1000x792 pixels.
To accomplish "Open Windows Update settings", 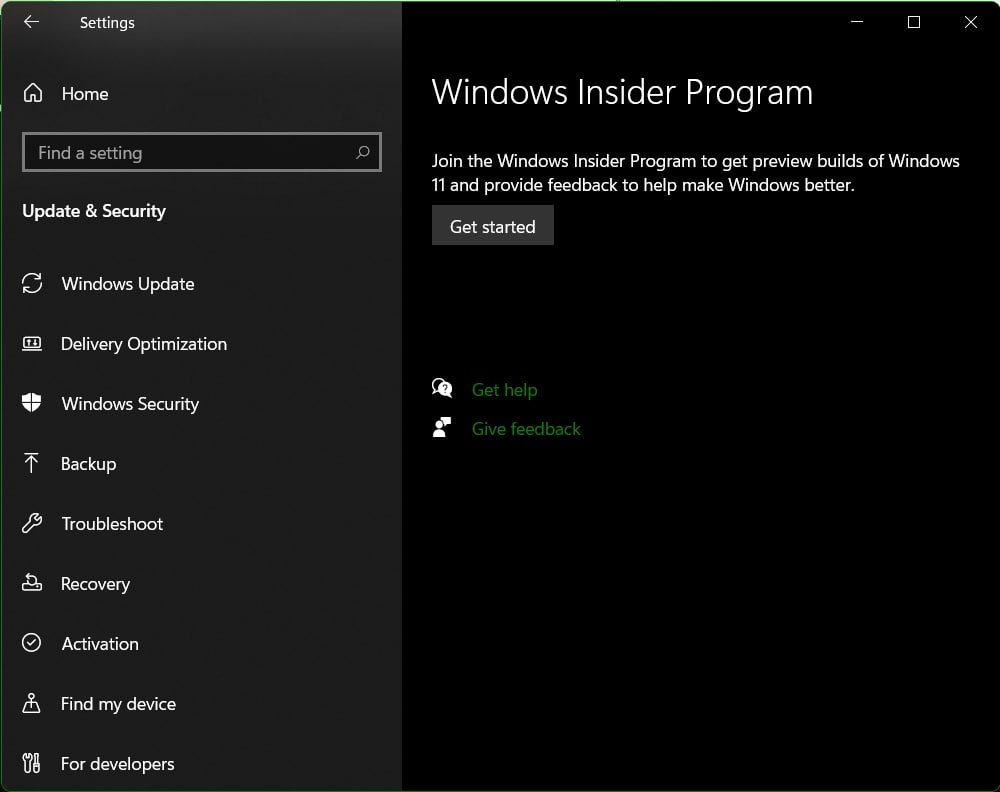I will pos(128,284).
